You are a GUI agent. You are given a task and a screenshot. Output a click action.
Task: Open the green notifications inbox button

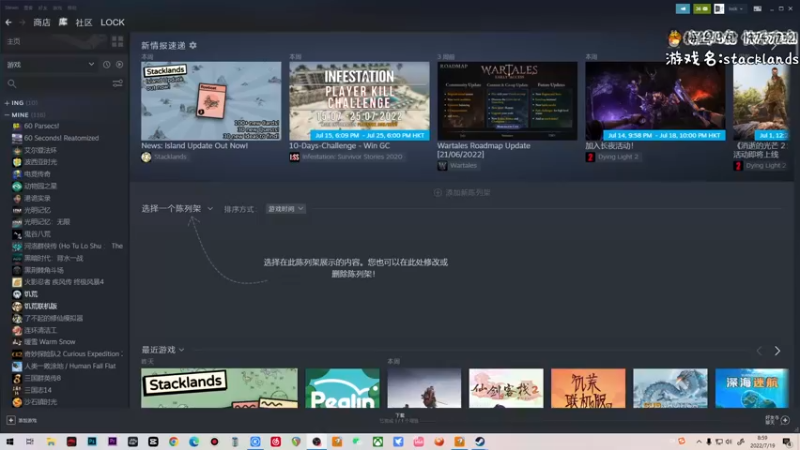702,9
